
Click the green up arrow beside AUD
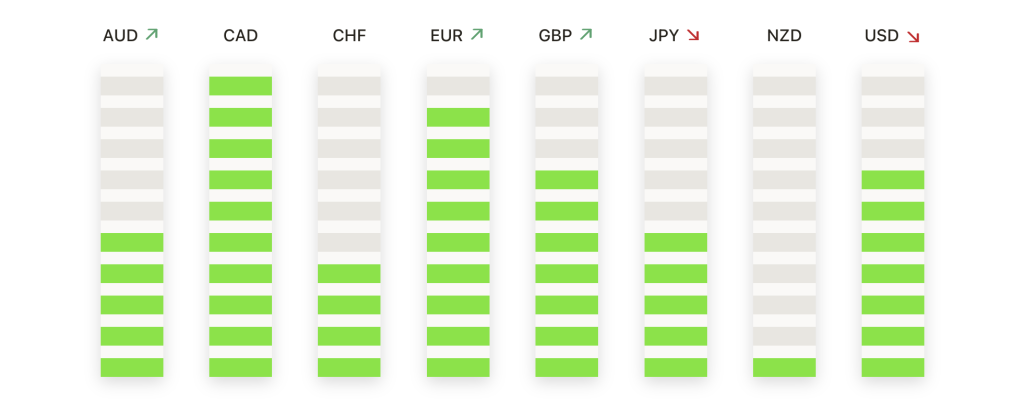click(152, 34)
